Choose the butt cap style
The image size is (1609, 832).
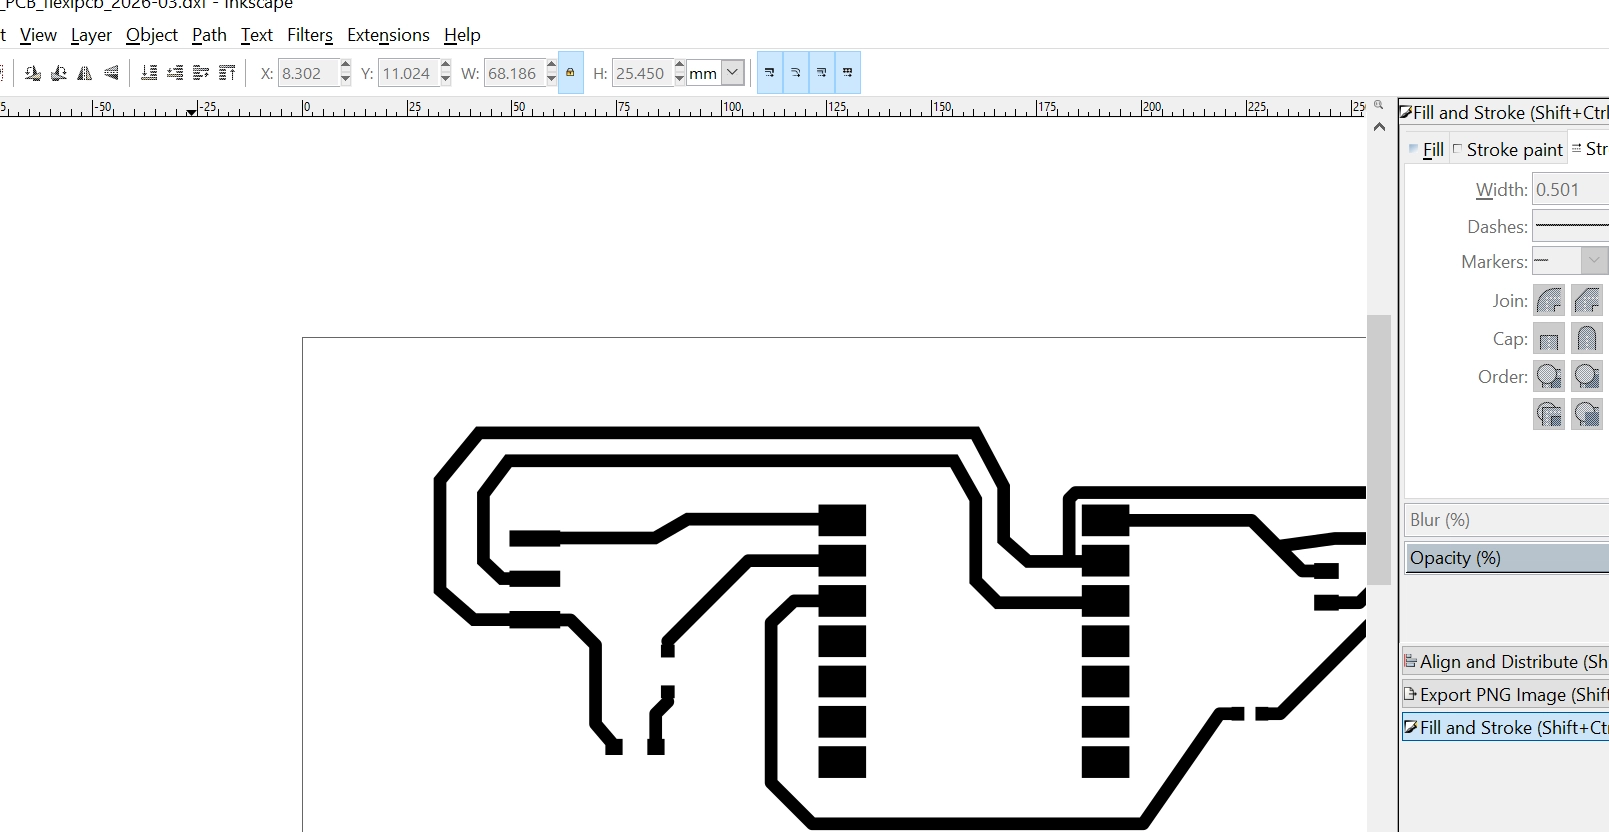tap(1549, 339)
